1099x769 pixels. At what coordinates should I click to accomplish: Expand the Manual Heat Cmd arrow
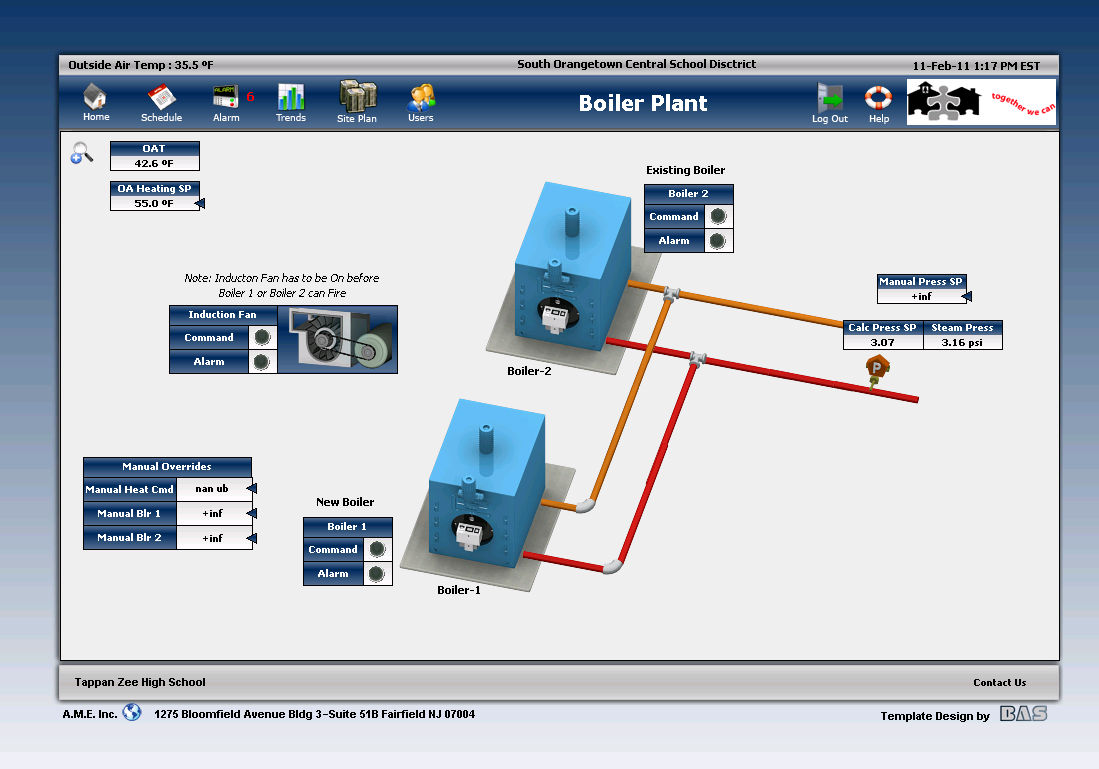pos(252,489)
